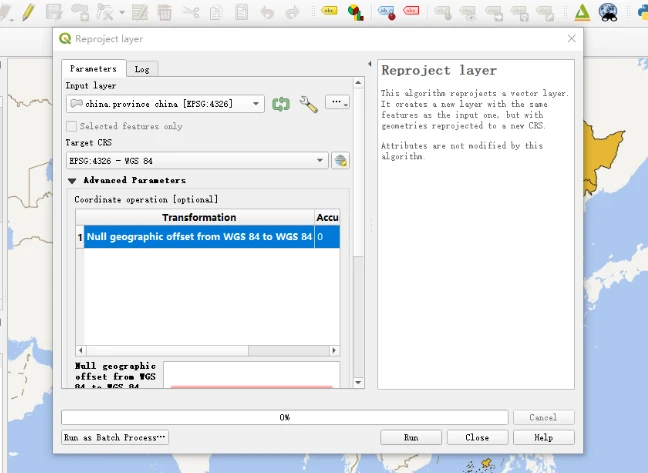This screenshot has height=473, width=648.
Task: Click the Rotate Label toolbar icon
Action: [519, 12]
